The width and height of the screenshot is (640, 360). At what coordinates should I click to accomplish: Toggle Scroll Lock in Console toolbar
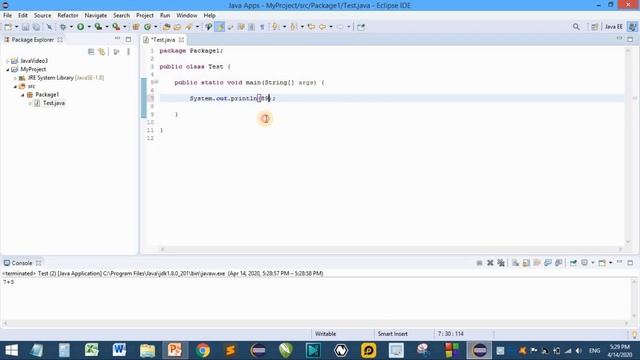pos(526,263)
